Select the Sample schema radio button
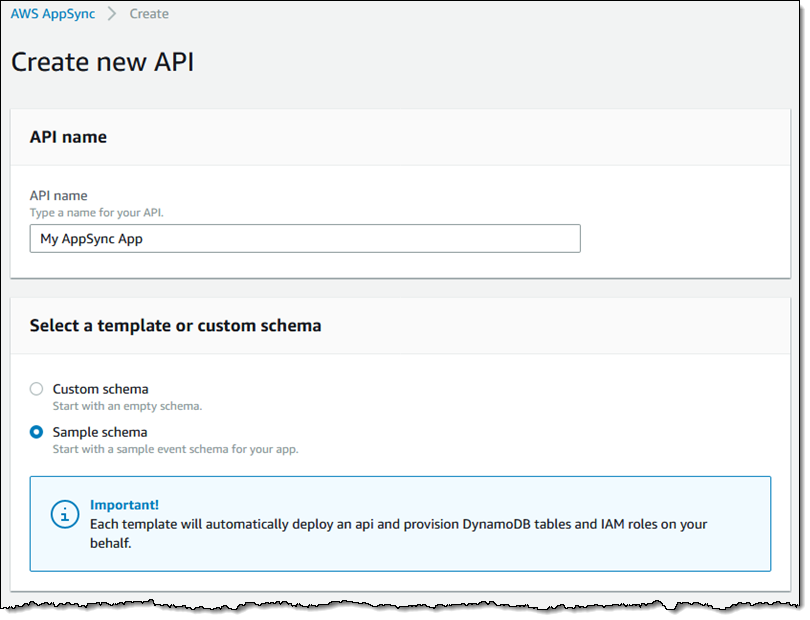The width and height of the screenshot is (810, 620). click(37, 432)
